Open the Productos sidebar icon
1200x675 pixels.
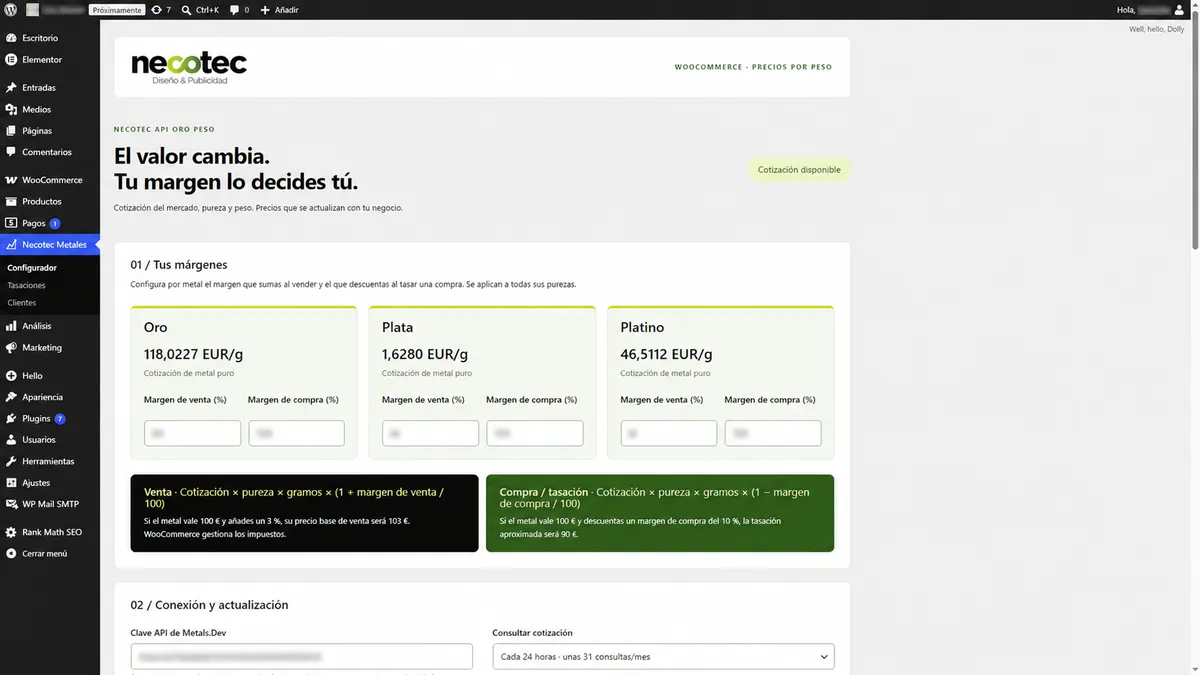tap(11, 202)
